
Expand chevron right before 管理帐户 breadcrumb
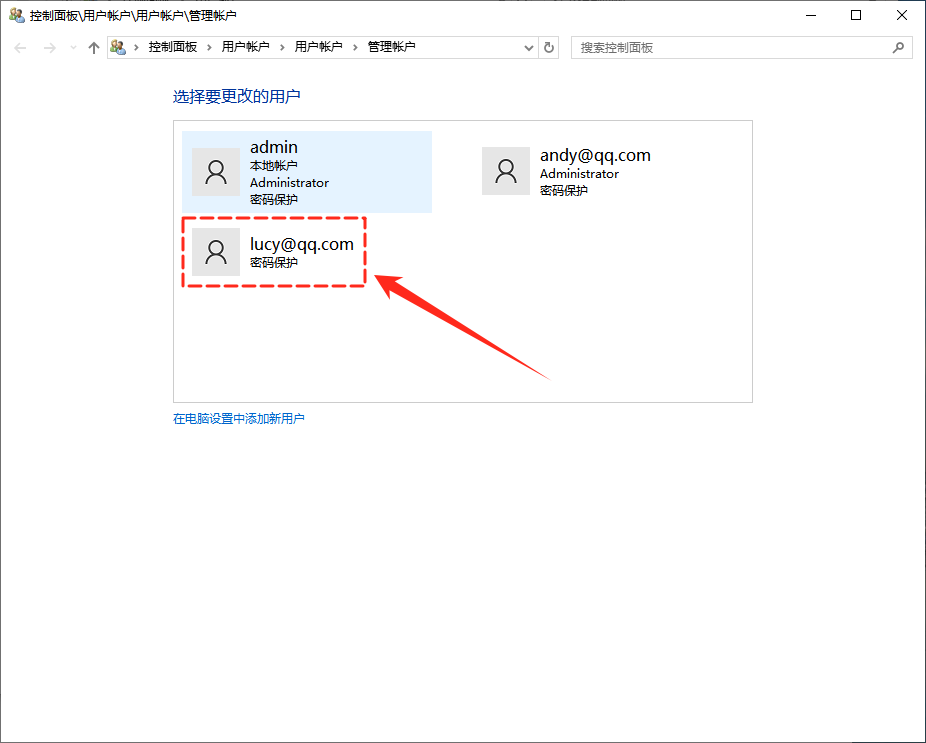tap(356, 47)
